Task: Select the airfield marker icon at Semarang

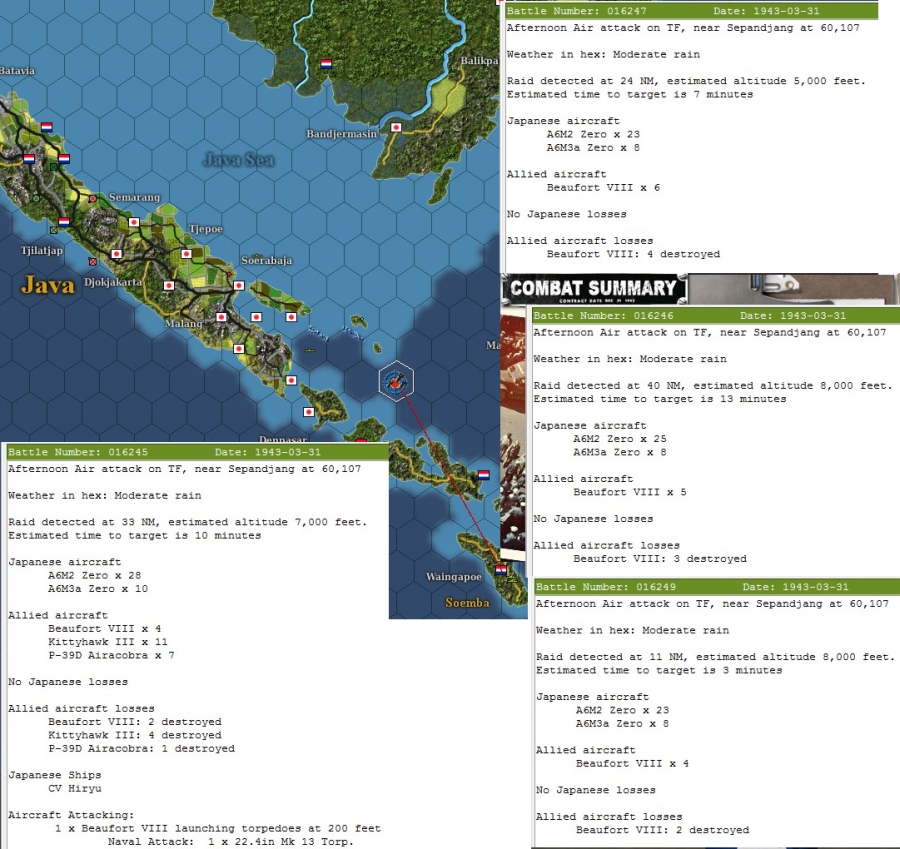Action: point(94,200)
